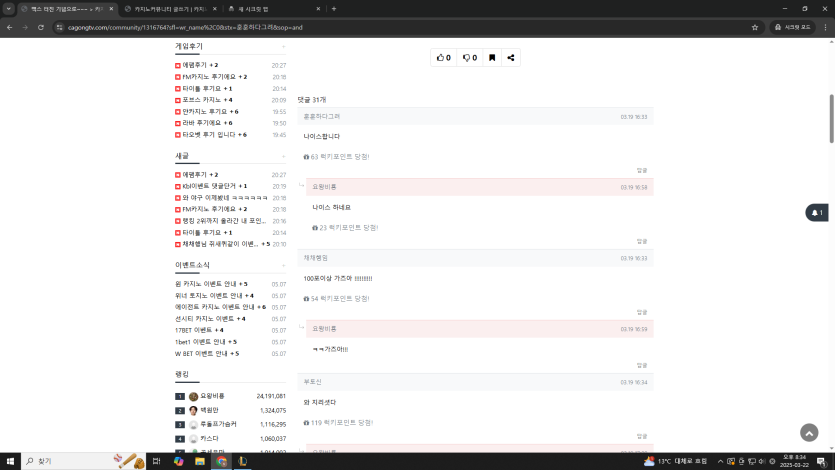Reply to 요왕비룡's comment '나이스 하네요'

(642, 241)
